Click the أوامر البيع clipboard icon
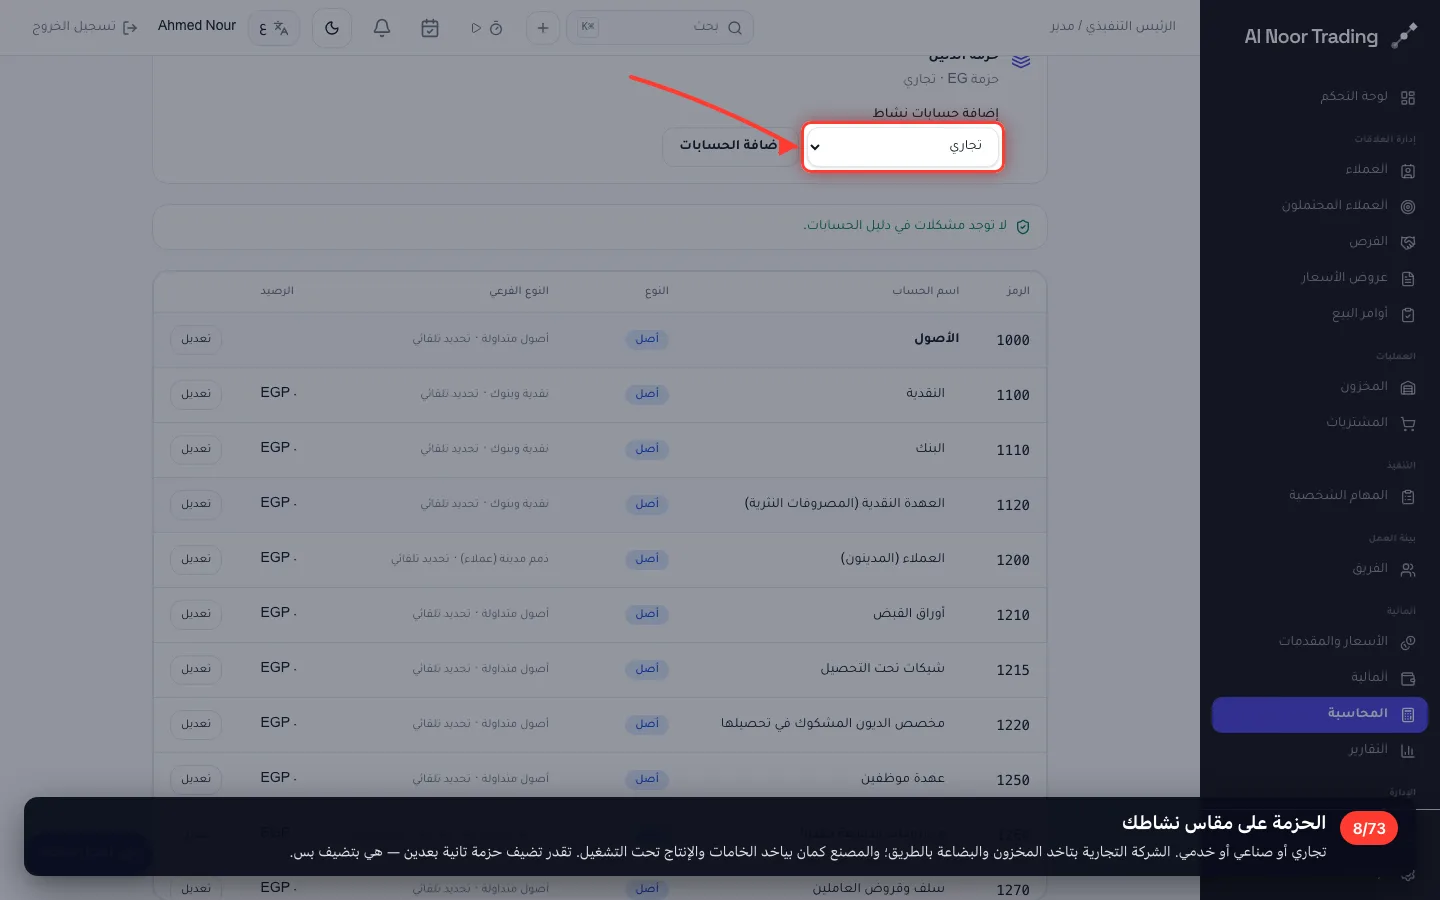Viewport: 1440px width, 900px height. pyautogui.click(x=1408, y=314)
